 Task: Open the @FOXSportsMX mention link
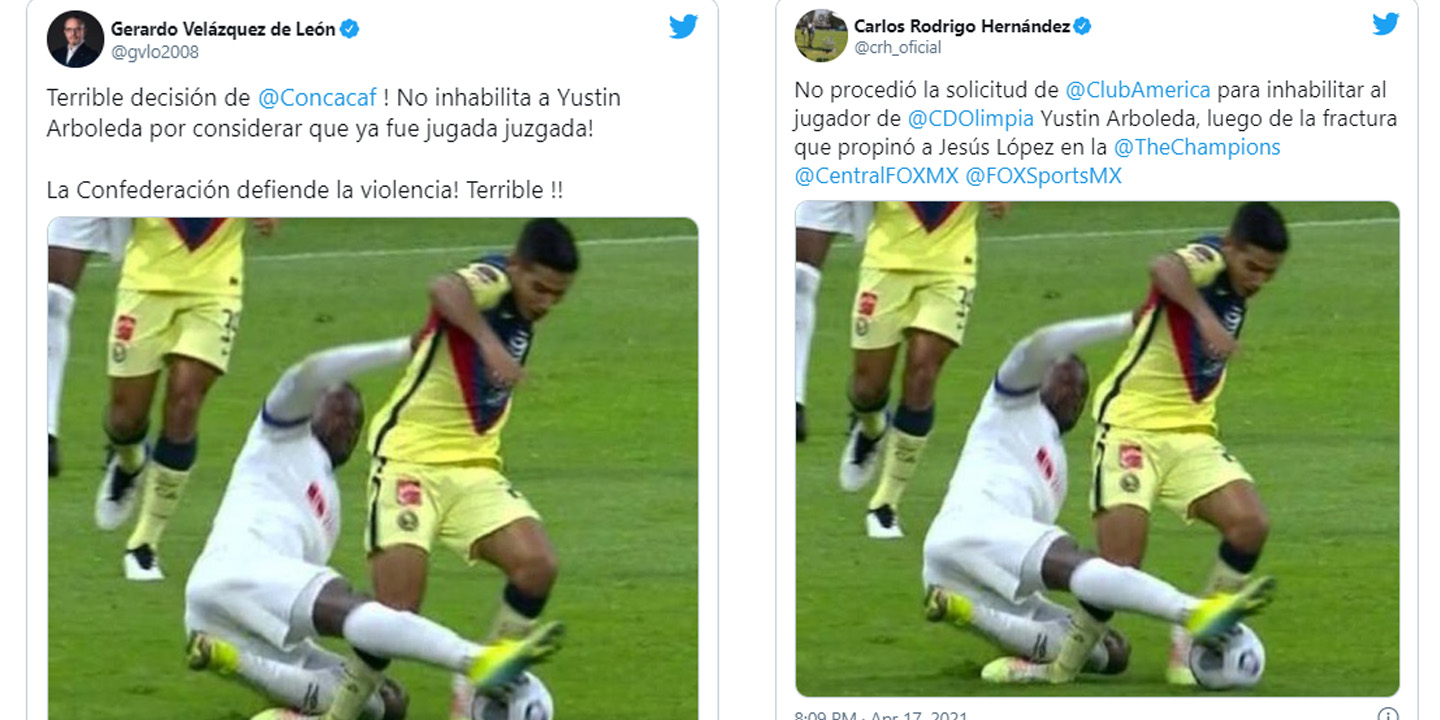pyautogui.click(x=1043, y=176)
